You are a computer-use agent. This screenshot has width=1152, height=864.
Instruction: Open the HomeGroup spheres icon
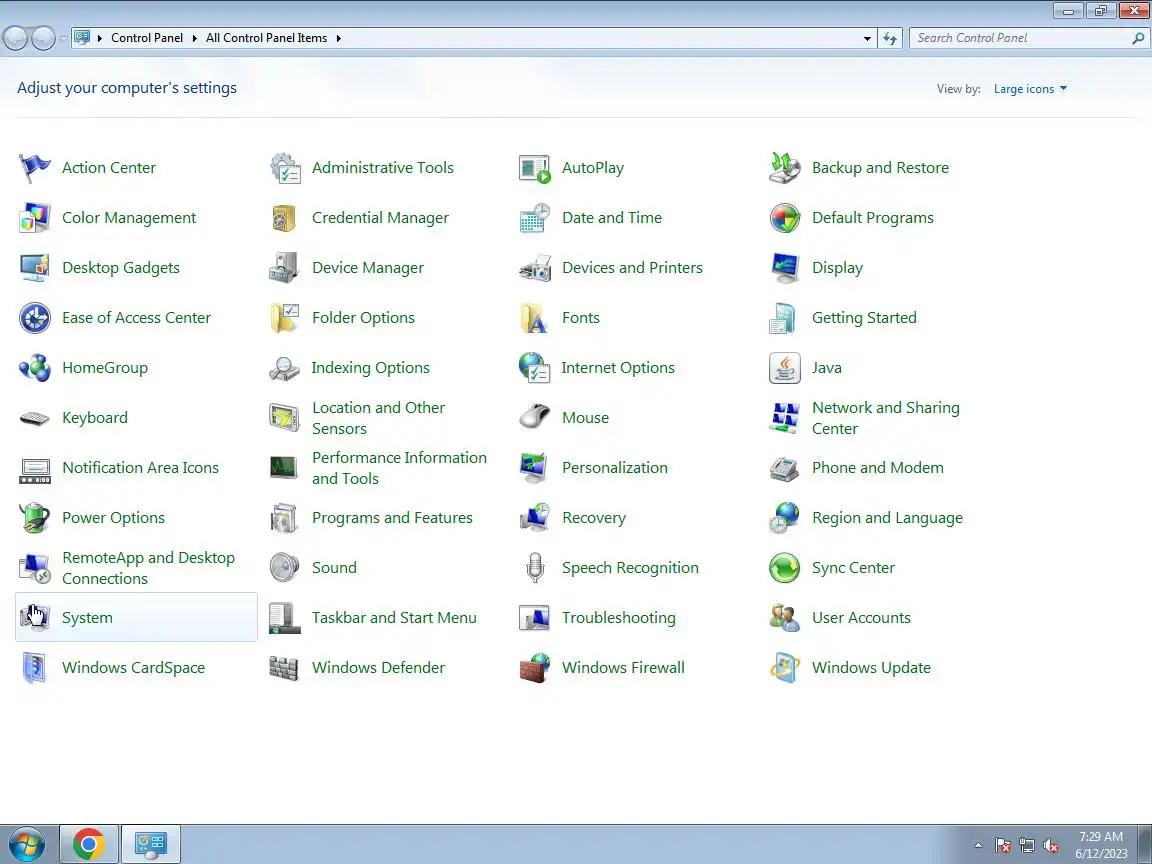[35, 368]
